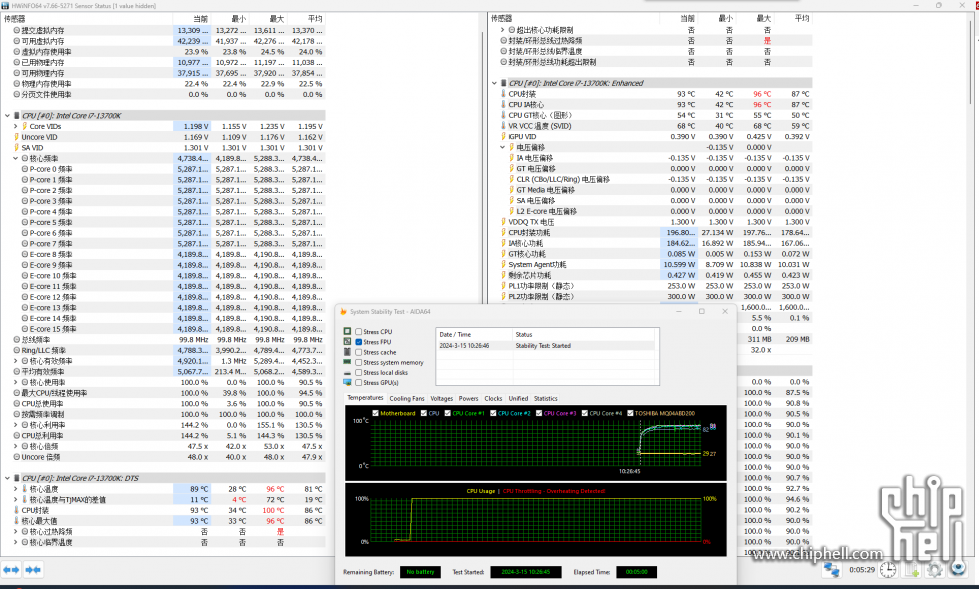Click the icon beside iGPU VID
The width and height of the screenshot is (979, 589).
tap(503, 136)
